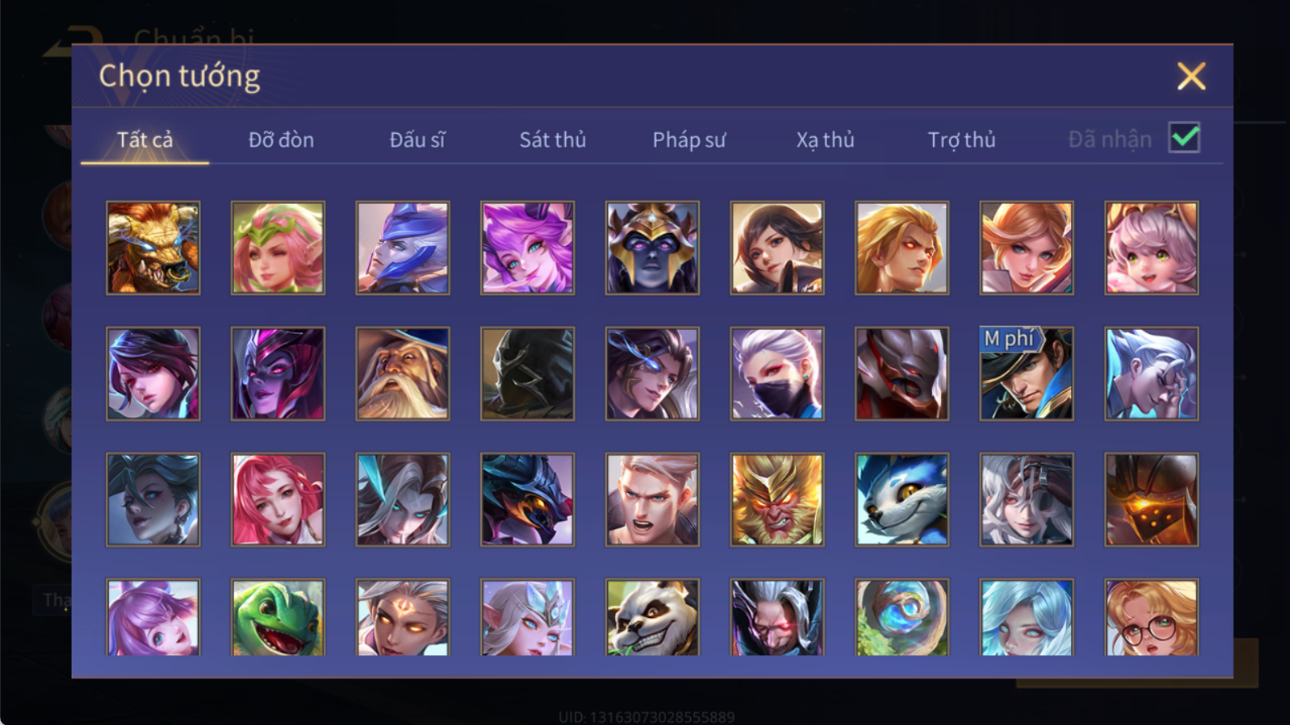Select the white-bearded old wizard hero
The height and width of the screenshot is (725, 1290).
click(403, 374)
